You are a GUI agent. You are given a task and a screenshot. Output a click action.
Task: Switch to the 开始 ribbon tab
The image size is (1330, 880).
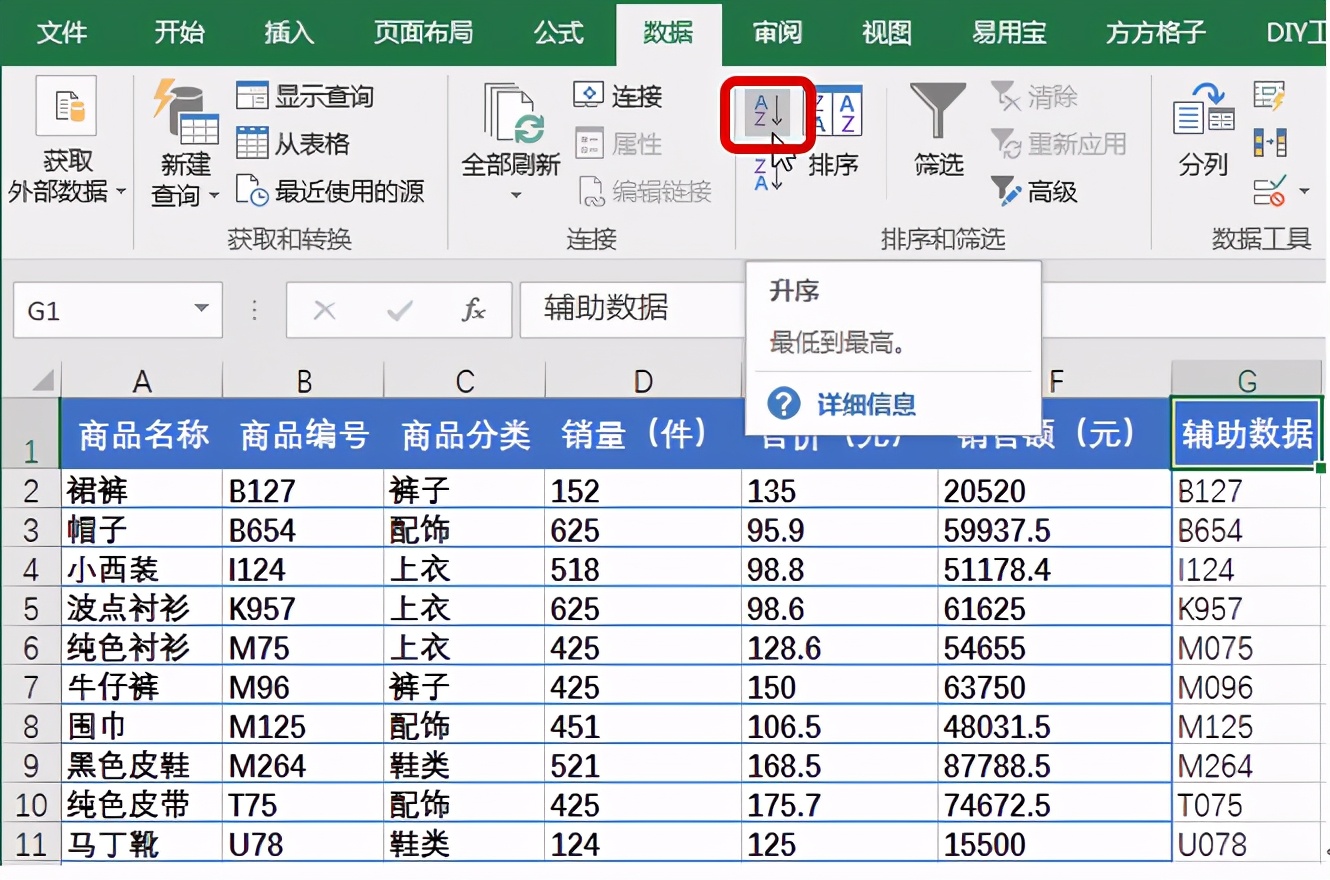tap(178, 32)
